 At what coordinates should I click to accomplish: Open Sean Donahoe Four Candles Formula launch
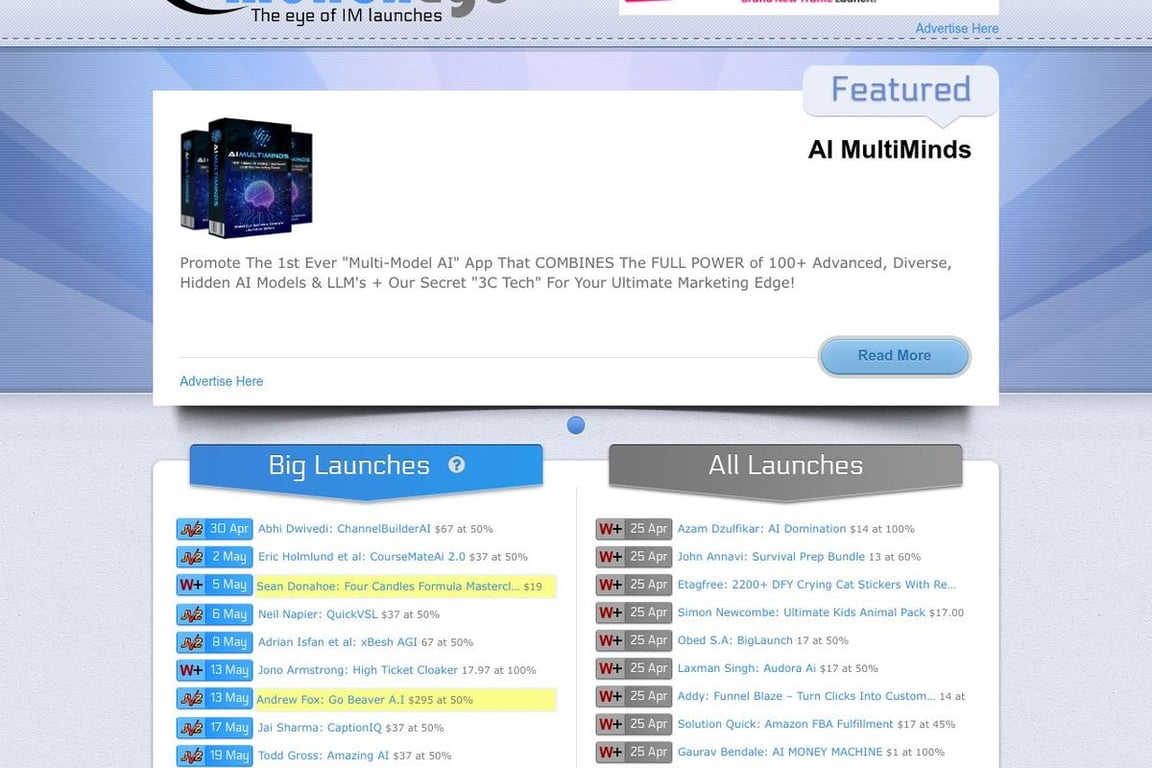pyautogui.click(x=388, y=586)
